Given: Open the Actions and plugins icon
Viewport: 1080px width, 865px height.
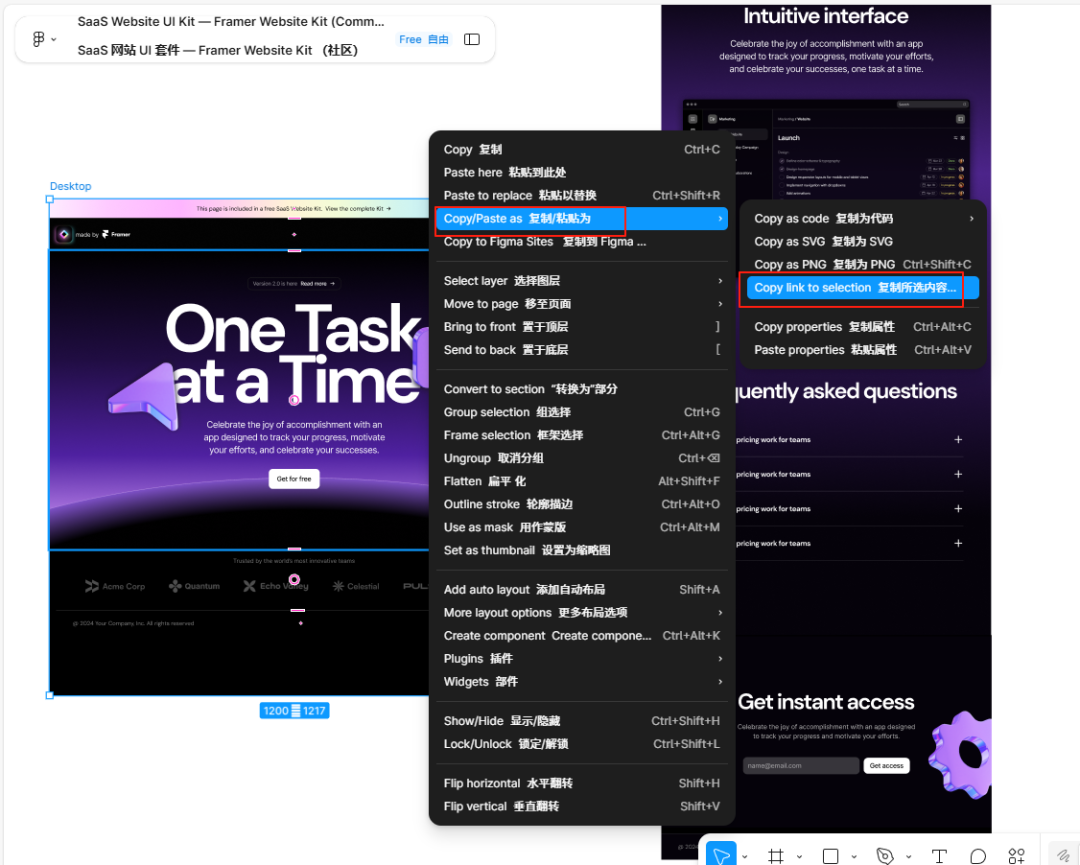Looking at the screenshot, I should click(1016, 855).
